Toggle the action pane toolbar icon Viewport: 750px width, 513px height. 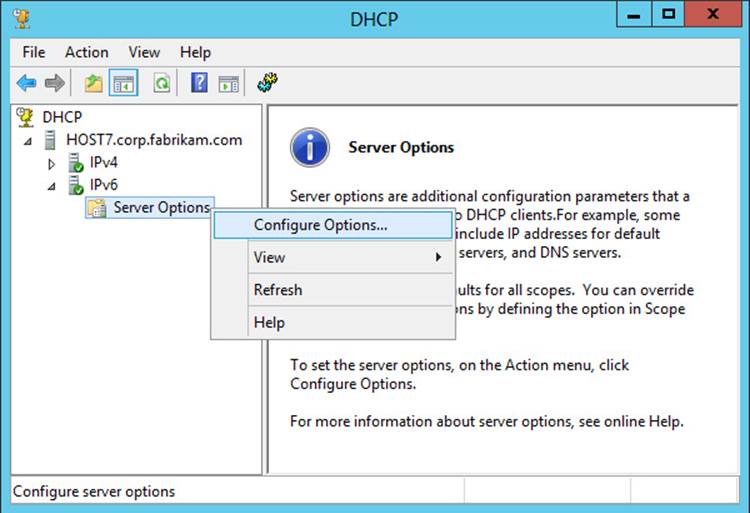pyautogui.click(x=229, y=84)
